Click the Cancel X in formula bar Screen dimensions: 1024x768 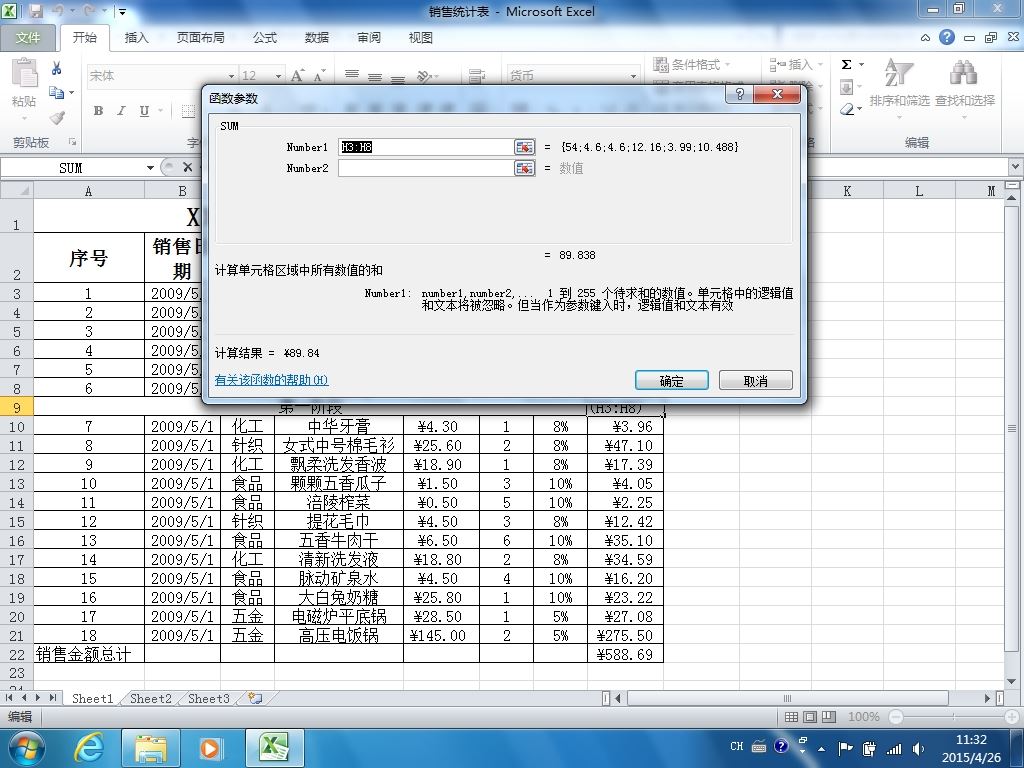coord(187,167)
